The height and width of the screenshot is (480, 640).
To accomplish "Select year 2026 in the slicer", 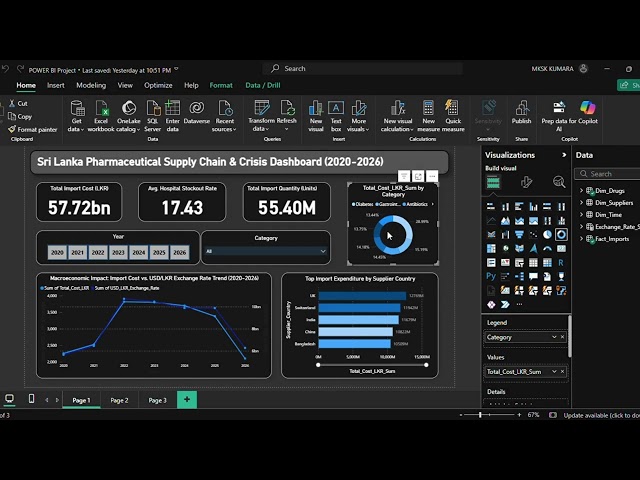I will pyautogui.click(x=180, y=252).
